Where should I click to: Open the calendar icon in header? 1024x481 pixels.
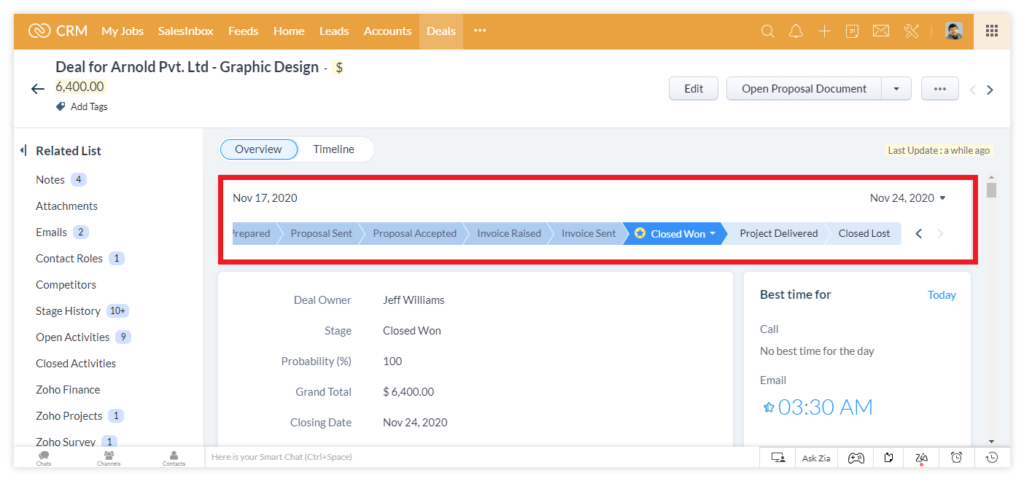point(853,31)
